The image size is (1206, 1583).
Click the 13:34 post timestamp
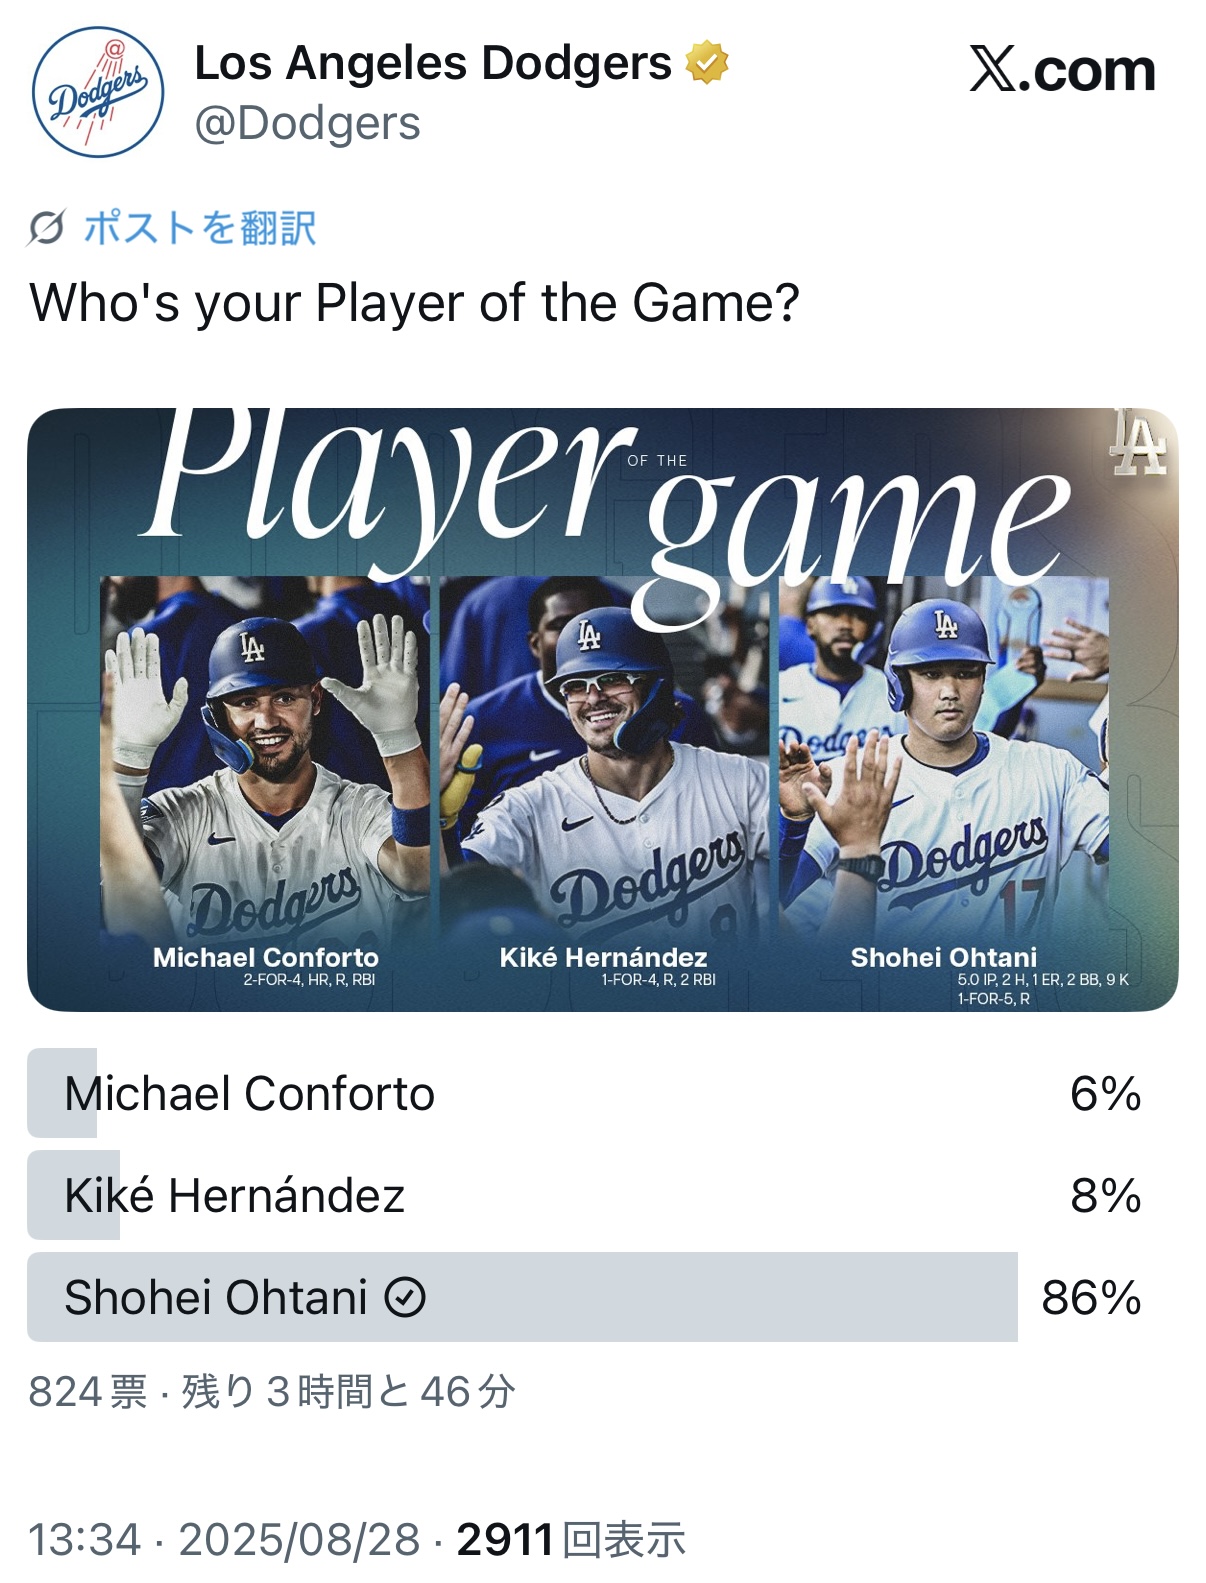[x=85, y=1539]
